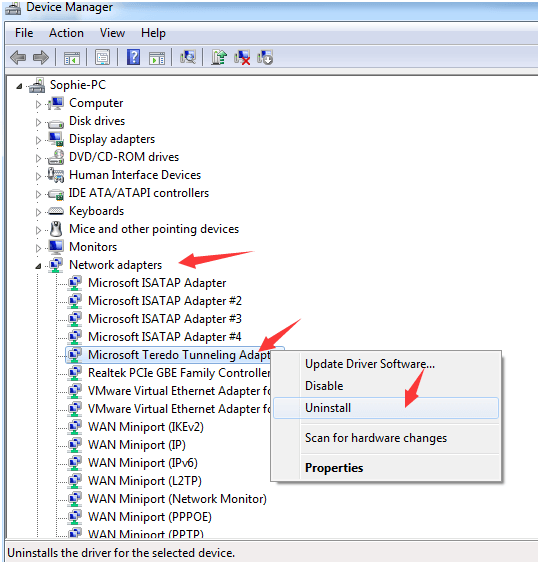Image resolution: width=540 pixels, height=564 pixels.
Task: Select WAN Miniport (IP)
Action: tap(137, 445)
